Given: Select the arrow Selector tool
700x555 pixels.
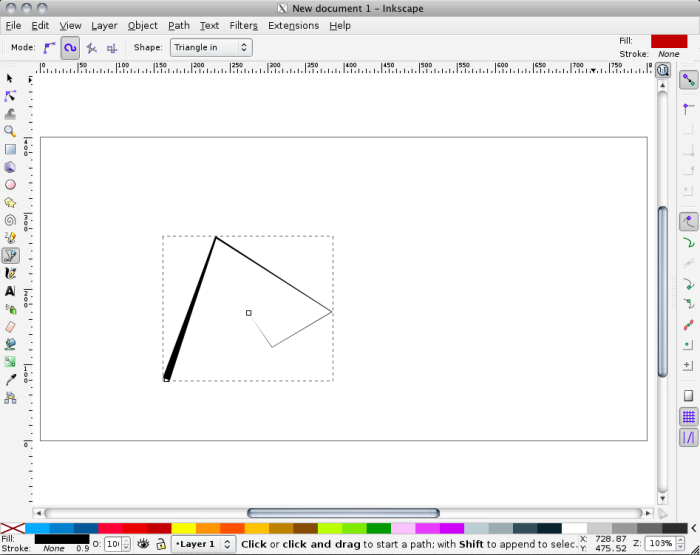Looking at the screenshot, I should click(x=10, y=78).
